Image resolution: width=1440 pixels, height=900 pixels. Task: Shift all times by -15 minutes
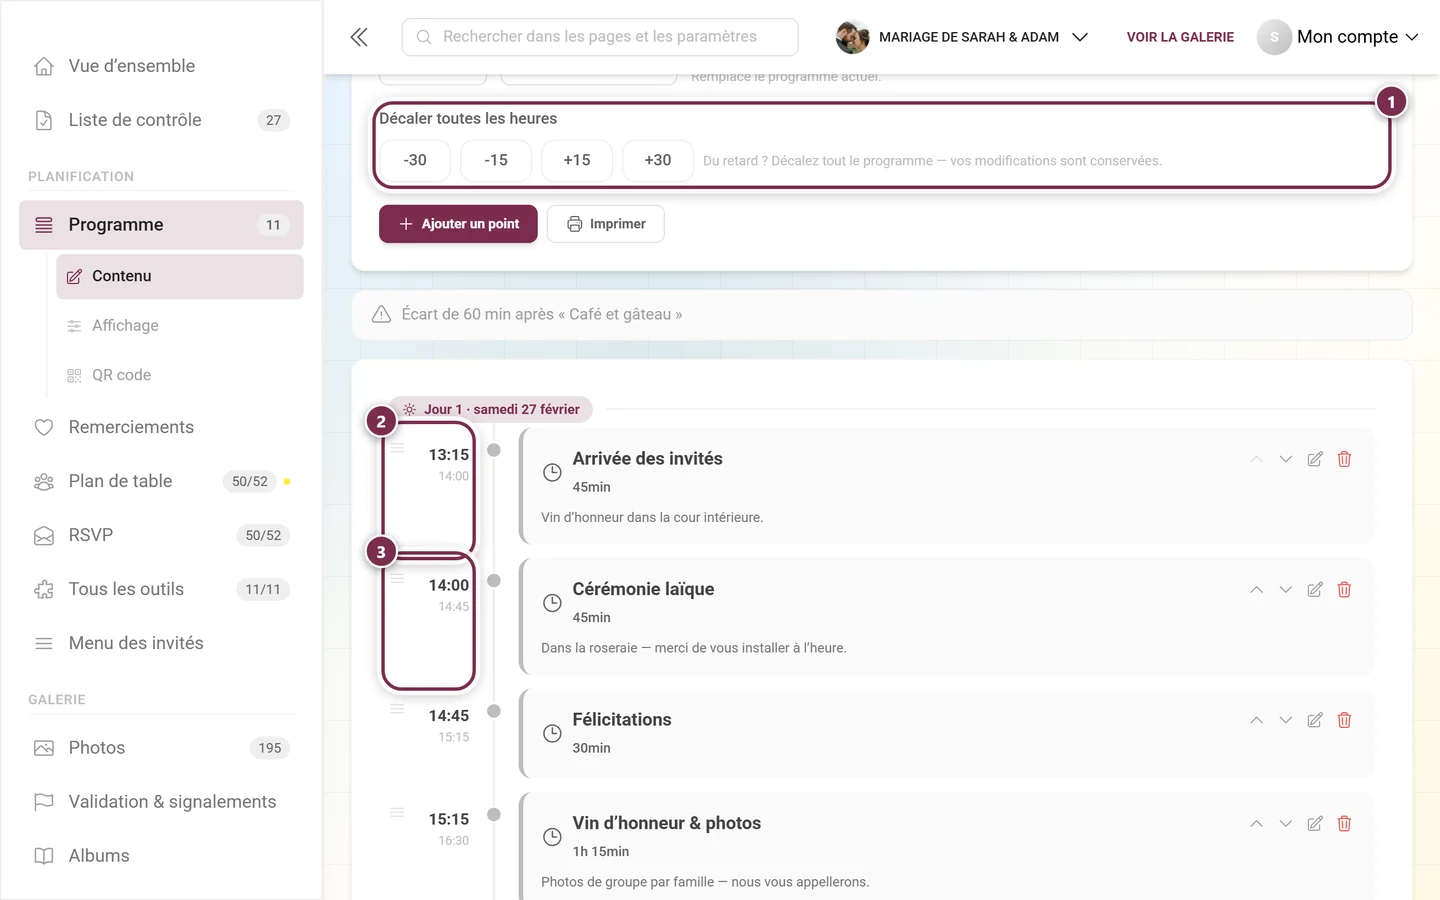pos(496,160)
